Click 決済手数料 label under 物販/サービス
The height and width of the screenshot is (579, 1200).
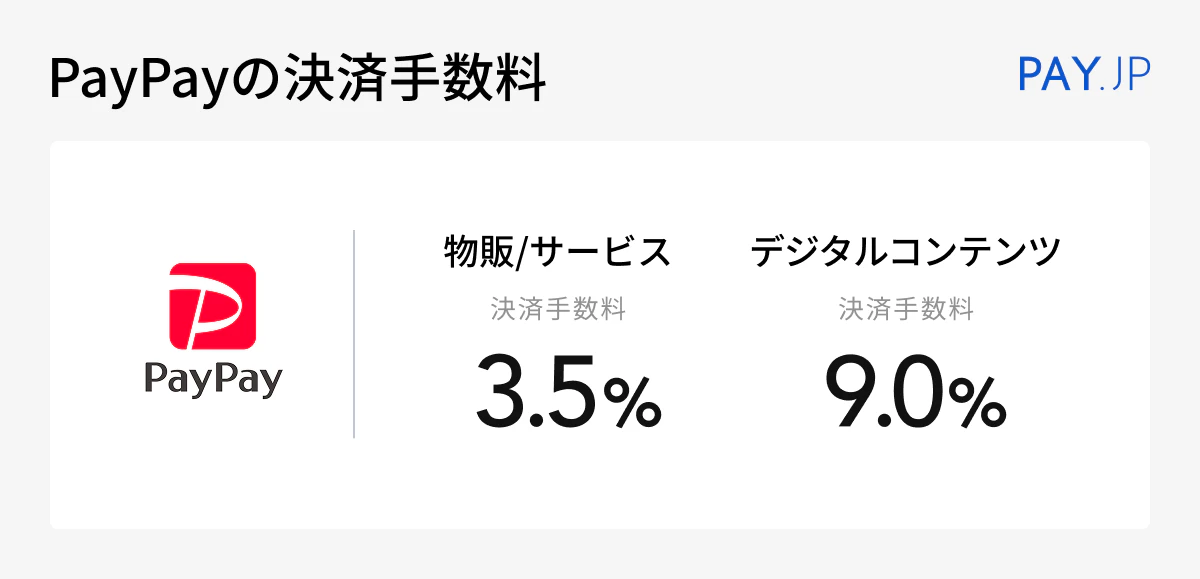[x=558, y=310]
